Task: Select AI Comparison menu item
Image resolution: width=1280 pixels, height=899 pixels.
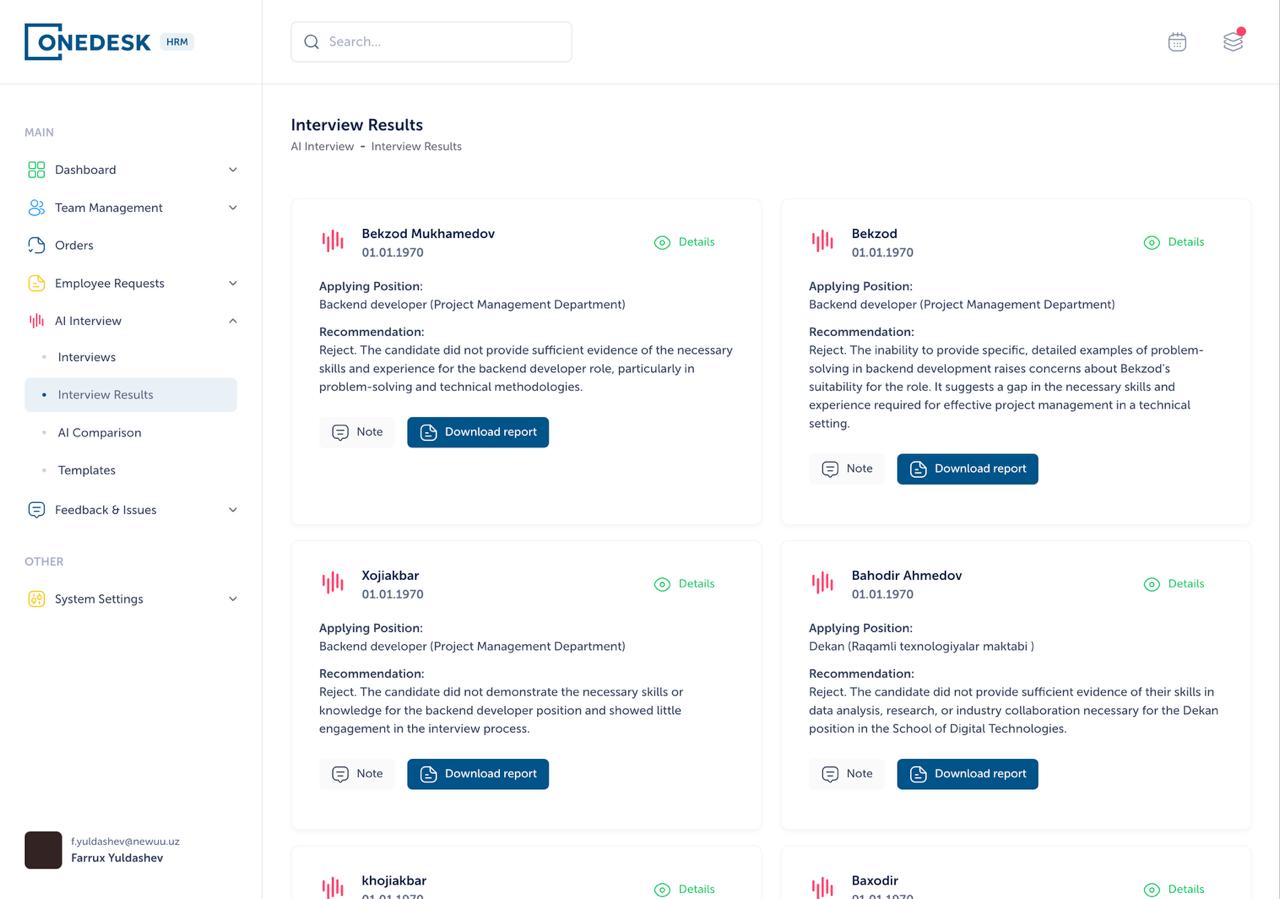Action: (99, 433)
